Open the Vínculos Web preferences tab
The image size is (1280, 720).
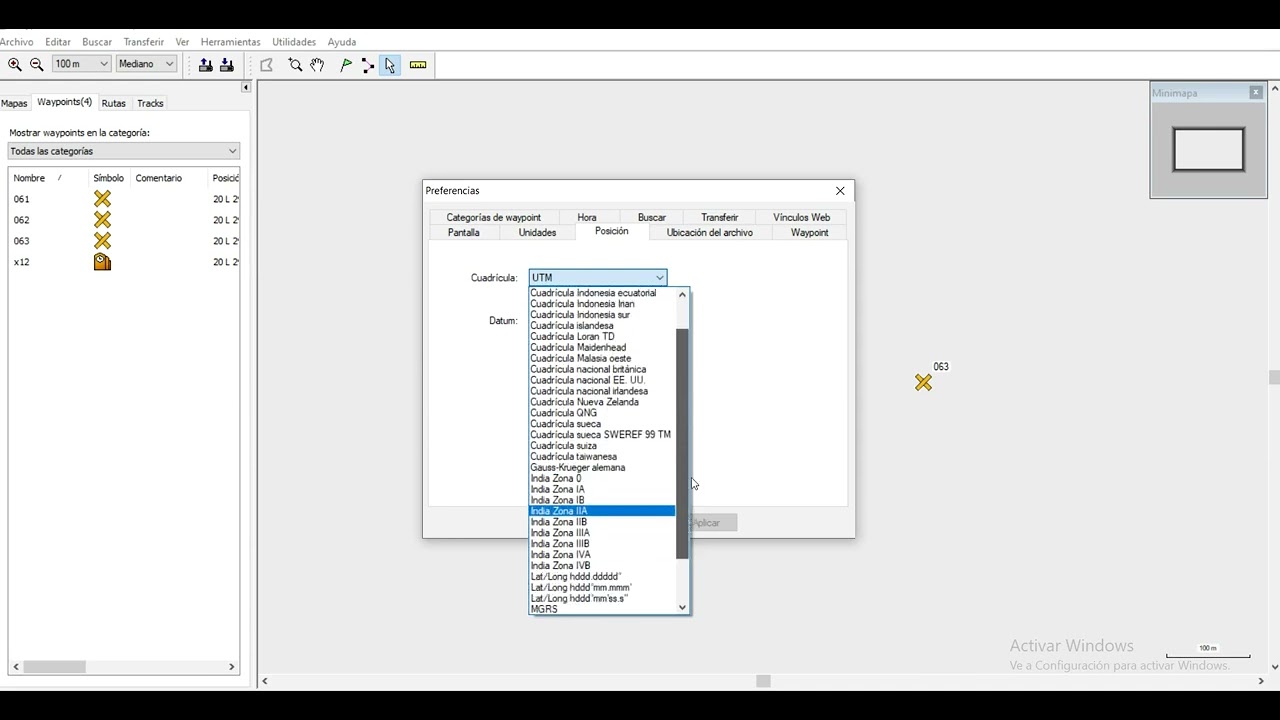[801, 217]
